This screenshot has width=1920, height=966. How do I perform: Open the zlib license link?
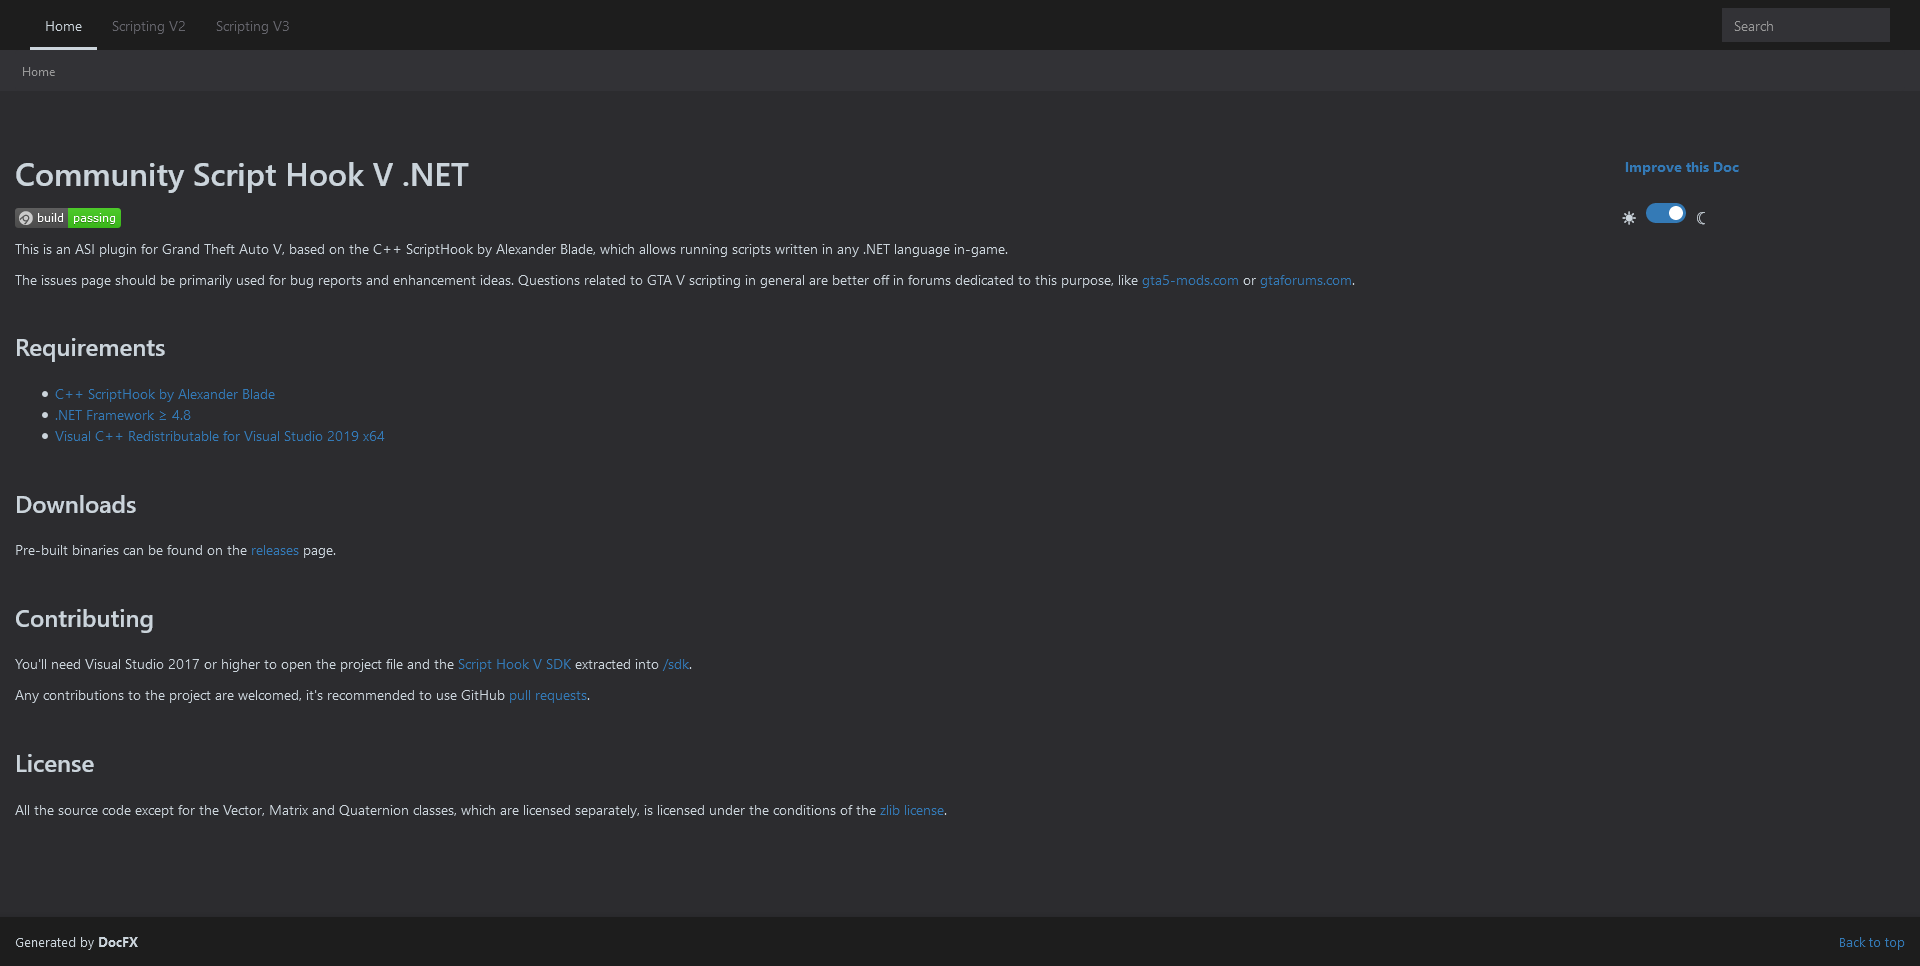coord(911,810)
